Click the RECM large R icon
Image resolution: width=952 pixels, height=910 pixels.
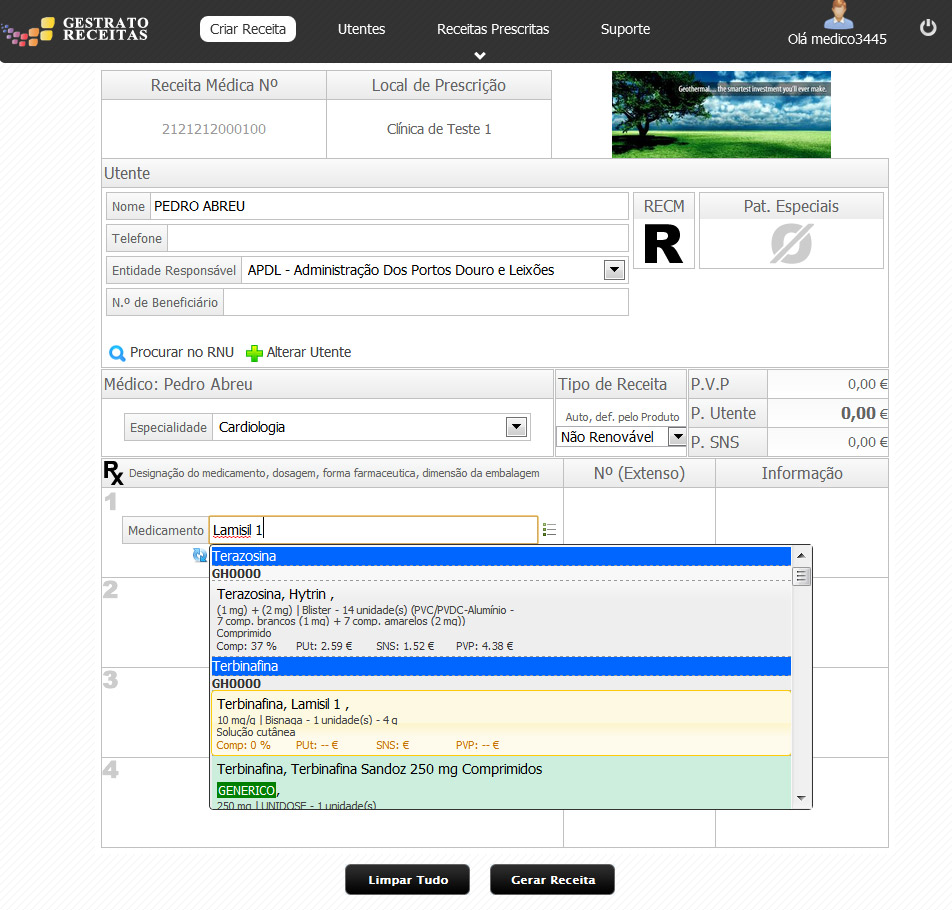click(663, 244)
